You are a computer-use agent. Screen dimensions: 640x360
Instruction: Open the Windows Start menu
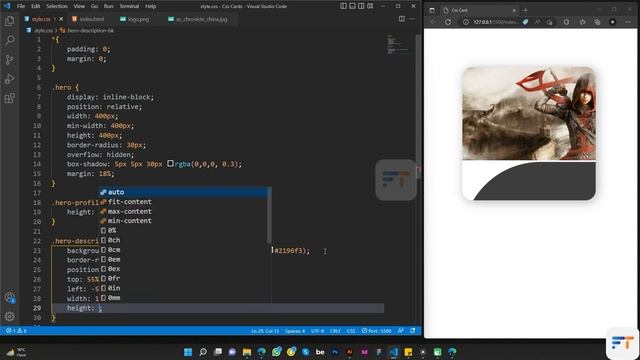click(x=188, y=352)
